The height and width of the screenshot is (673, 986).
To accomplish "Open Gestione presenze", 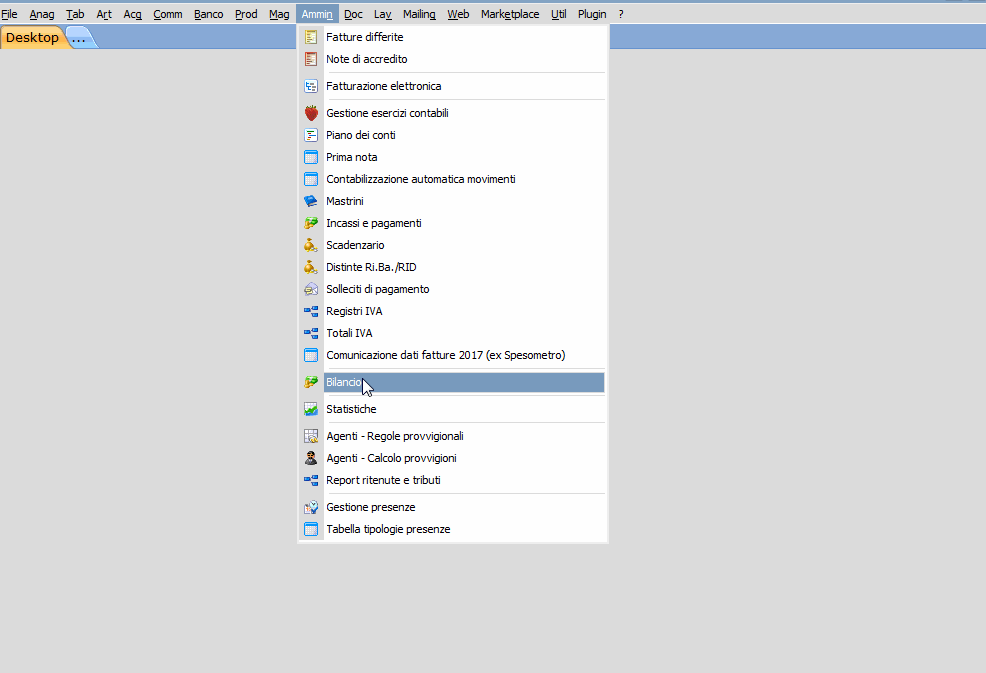I will pyautogui.click(x=464, y=508).
